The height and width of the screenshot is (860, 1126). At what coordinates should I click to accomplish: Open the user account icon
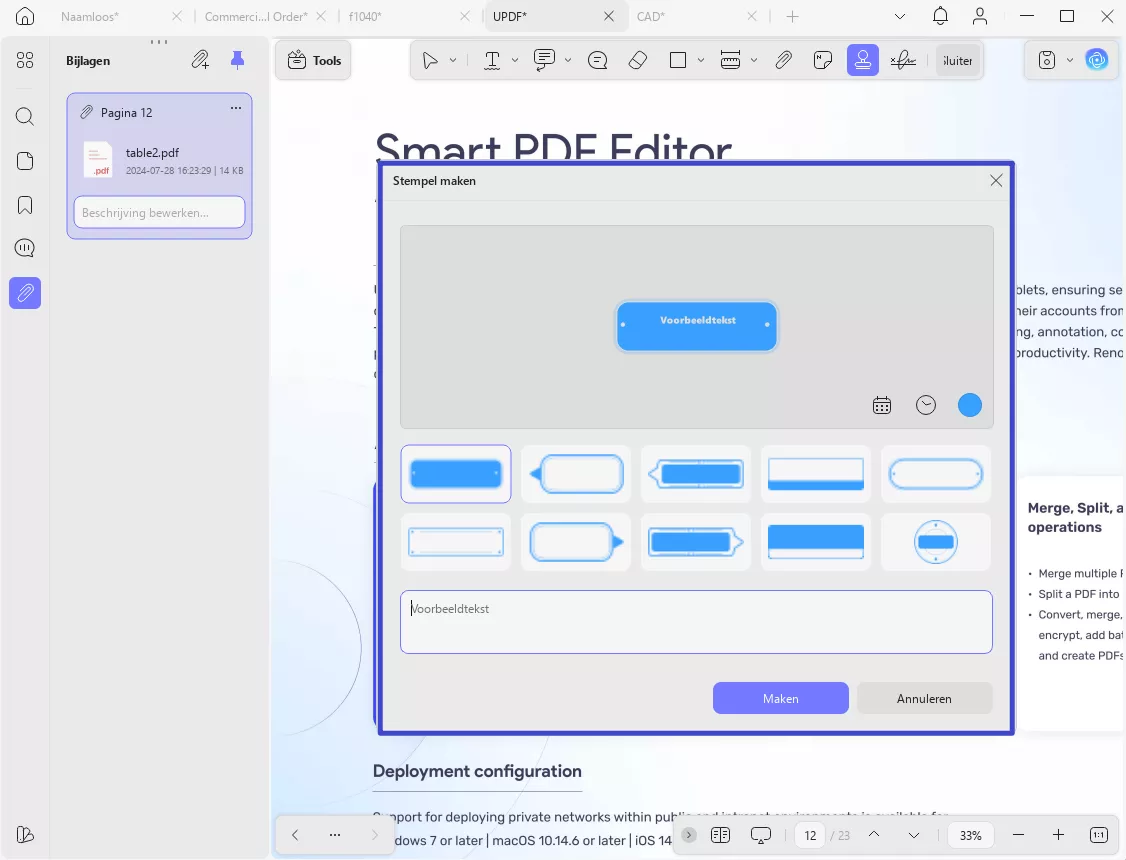click(x=980, y=16)
